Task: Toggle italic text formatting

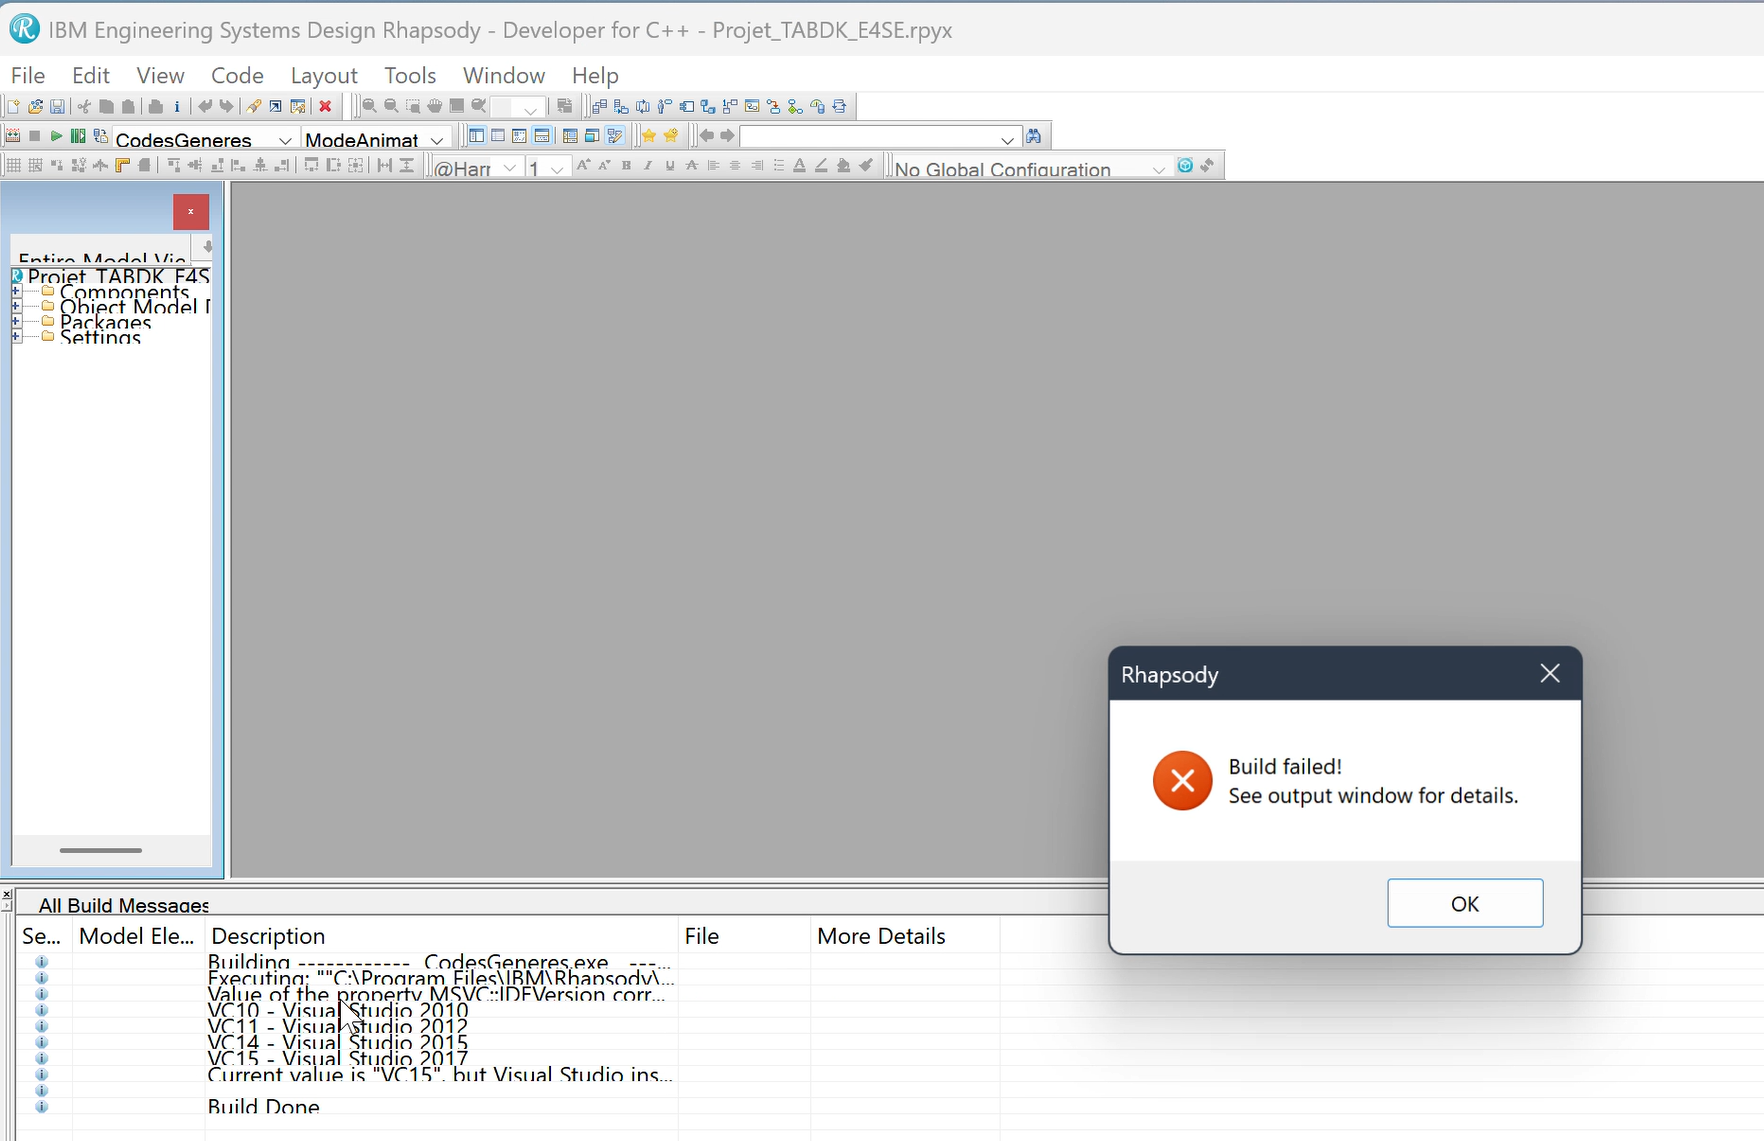Action: (648, 165)
